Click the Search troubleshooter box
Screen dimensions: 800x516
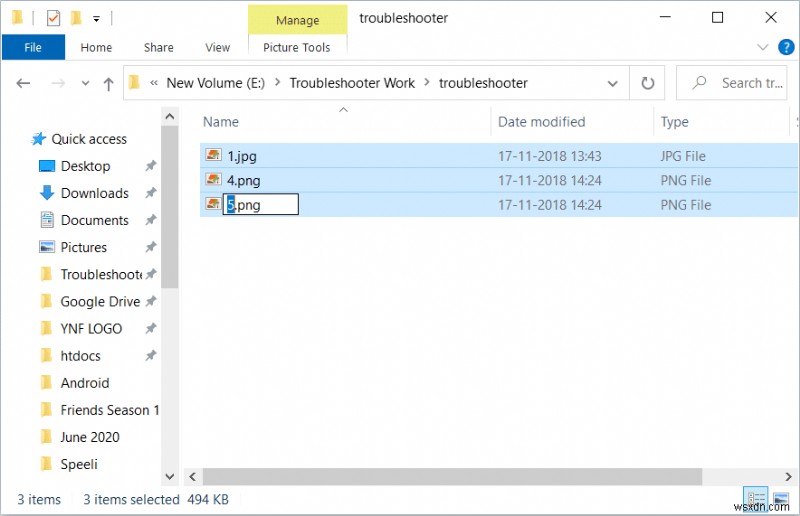(731, 83)
